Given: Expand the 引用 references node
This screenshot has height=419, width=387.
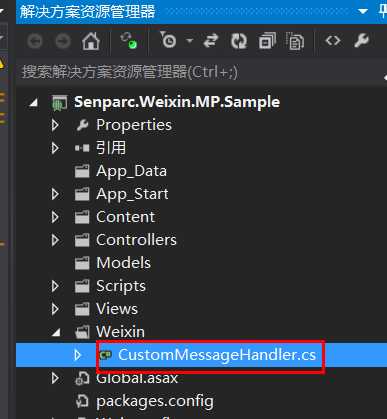Looking at the screenshot, I should click(x=55, y=148).
